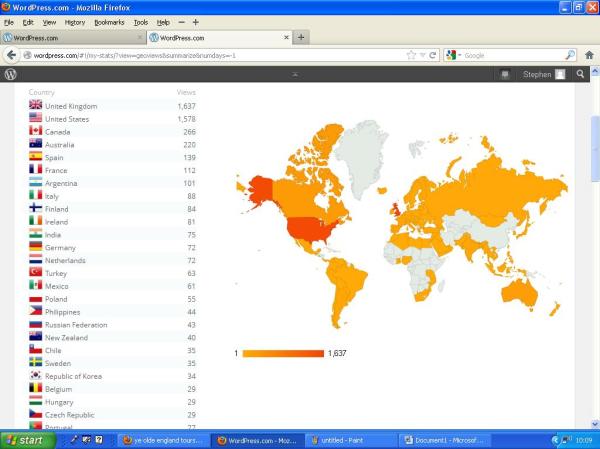Open search engine dropdown next to Google

pyautogui.click(x=460, y=56)
